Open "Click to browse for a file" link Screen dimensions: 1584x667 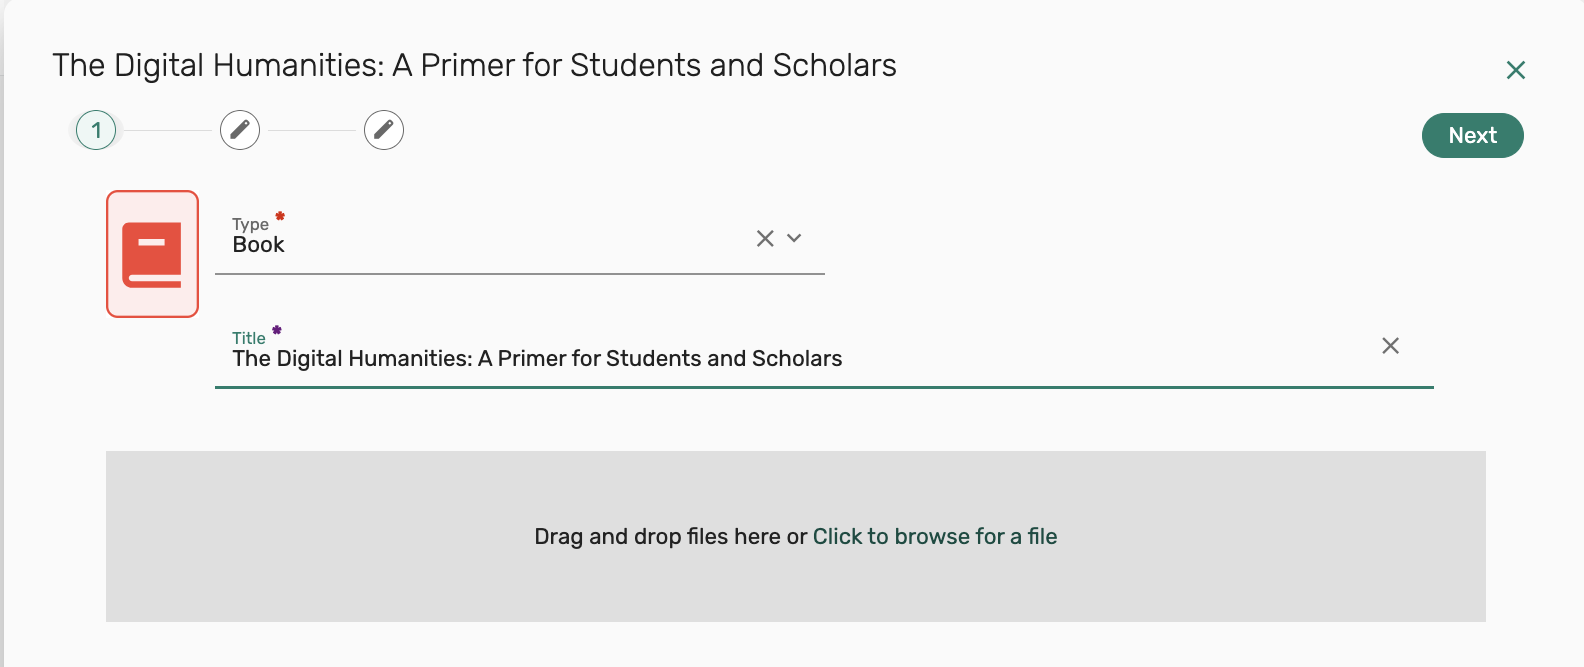tap(935, 537)
